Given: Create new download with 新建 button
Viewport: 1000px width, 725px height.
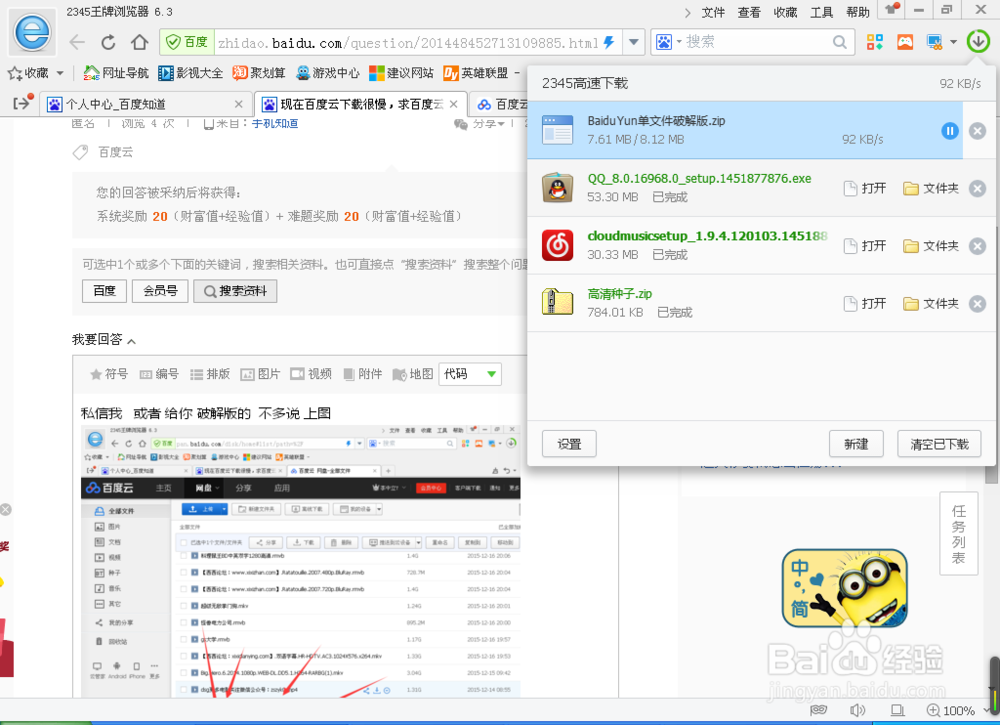Looking at the screenshot, I should coord(856,444).
